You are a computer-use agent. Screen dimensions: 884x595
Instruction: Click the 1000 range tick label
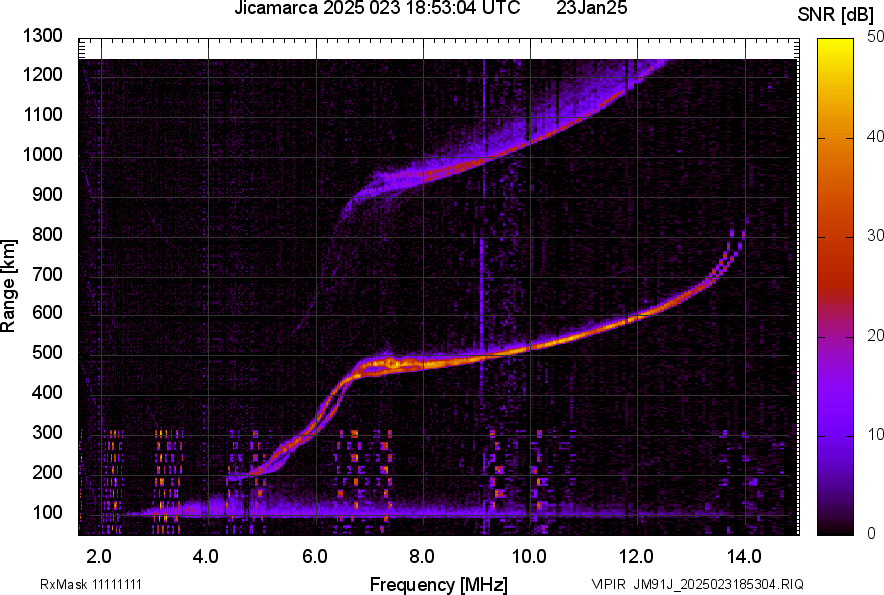click(42, 154)
